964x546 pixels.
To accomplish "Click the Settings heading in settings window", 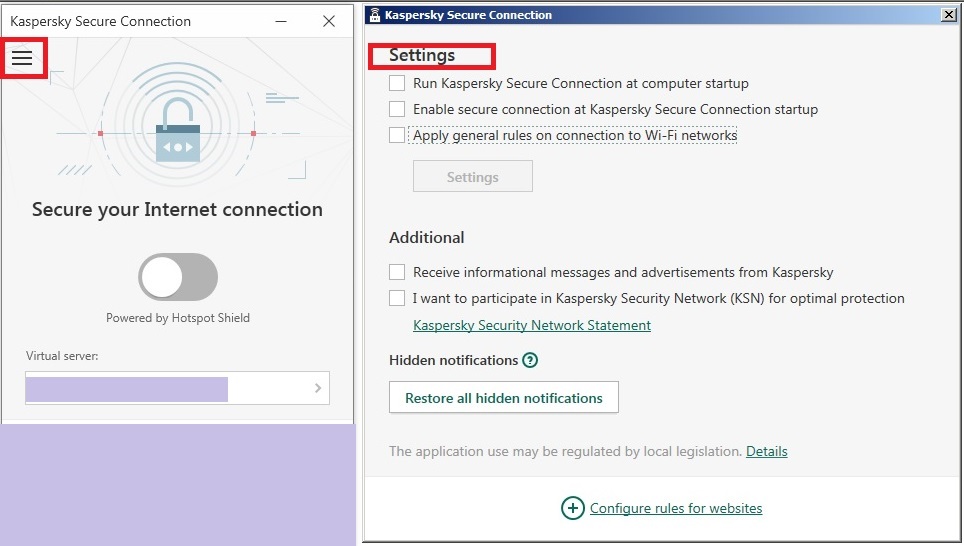I will coord(422,55).
